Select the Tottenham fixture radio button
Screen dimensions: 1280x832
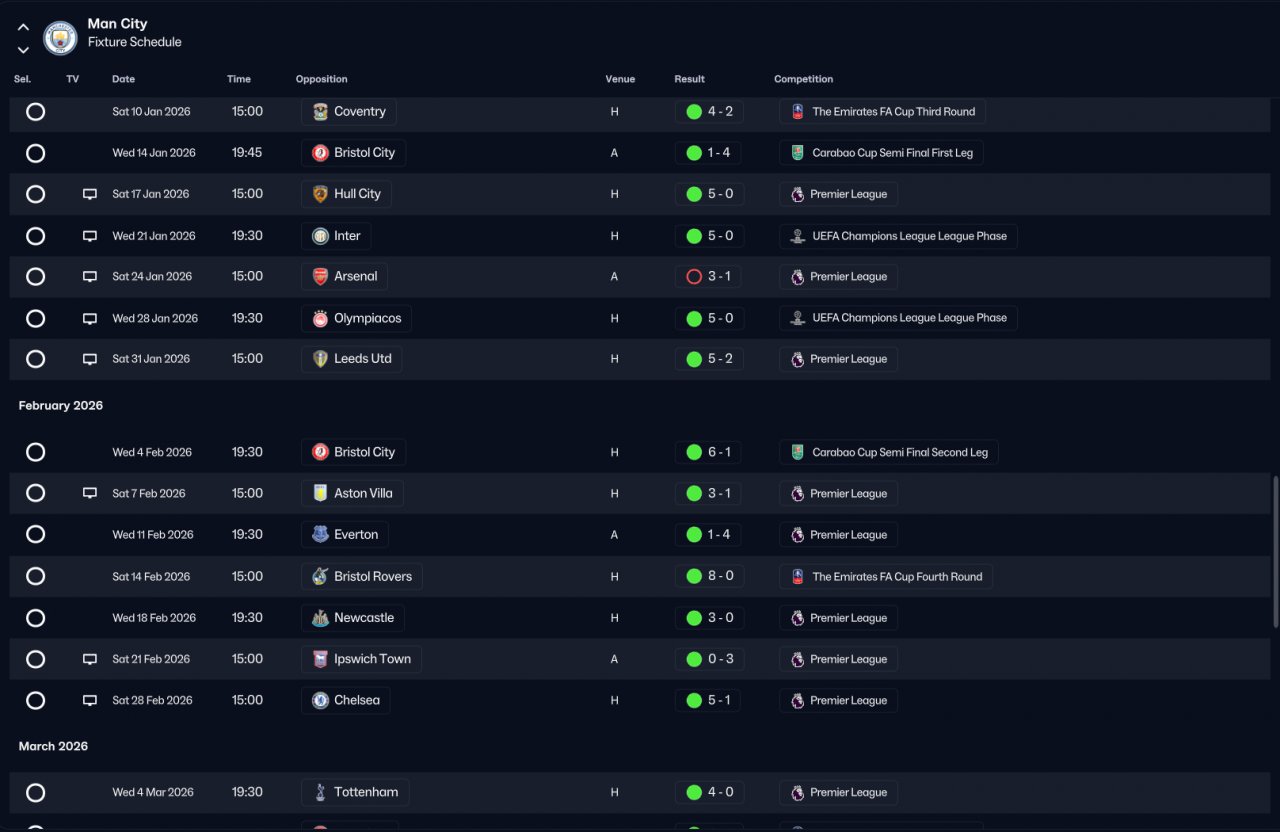pos(35,792)
